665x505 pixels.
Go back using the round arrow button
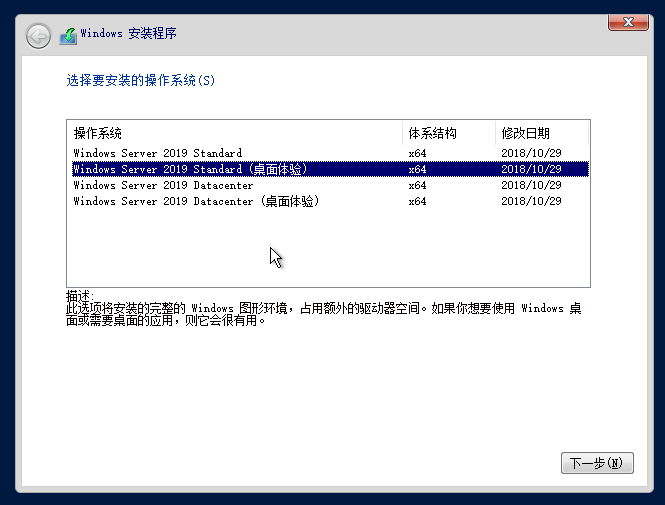point(38,36)
